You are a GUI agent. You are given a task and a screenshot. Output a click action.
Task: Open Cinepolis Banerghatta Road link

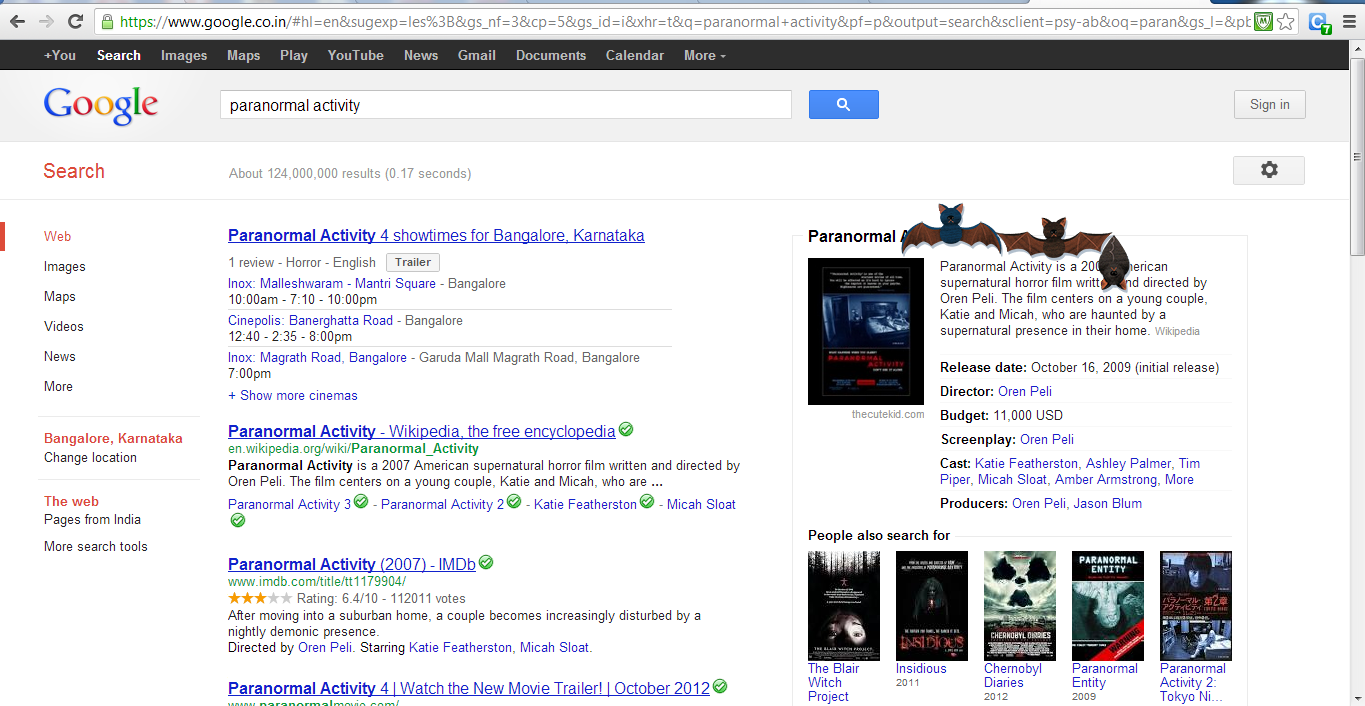[310, 320]
